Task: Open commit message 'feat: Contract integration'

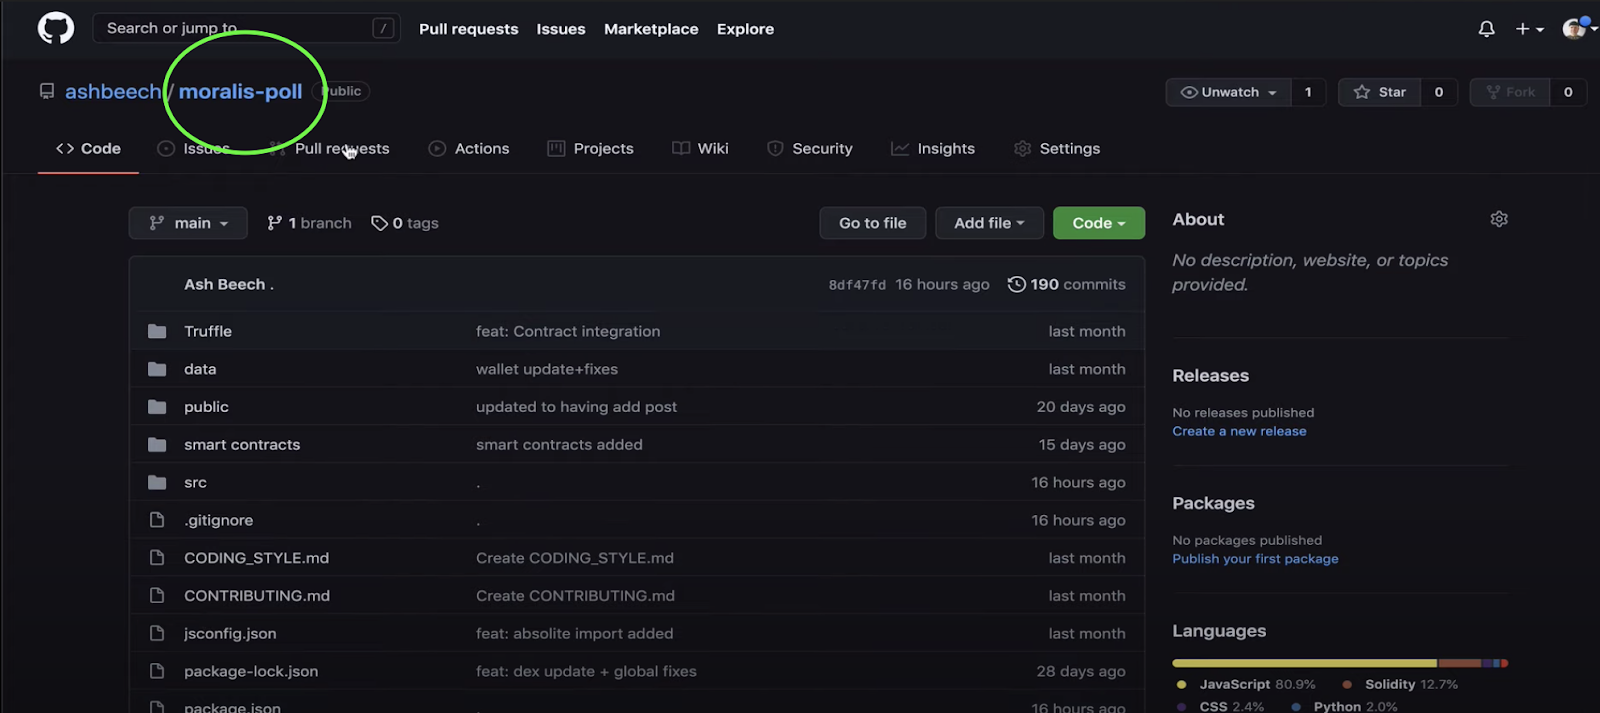Action: pyautogui.click(x=568, y=331)
